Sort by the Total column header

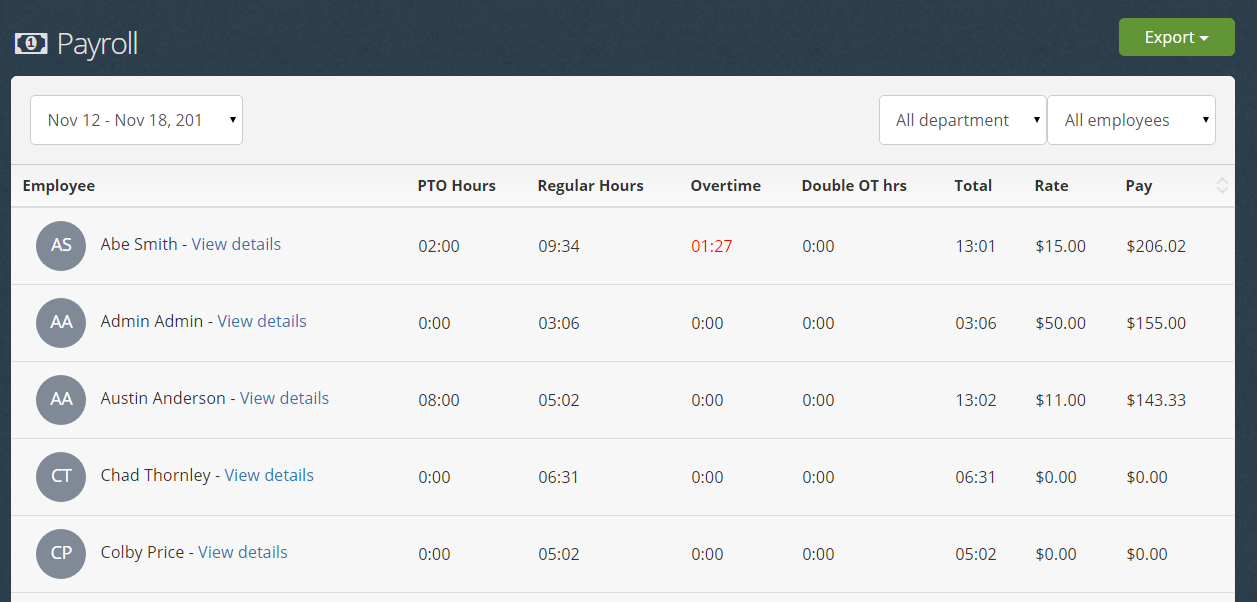coord(973,186)
